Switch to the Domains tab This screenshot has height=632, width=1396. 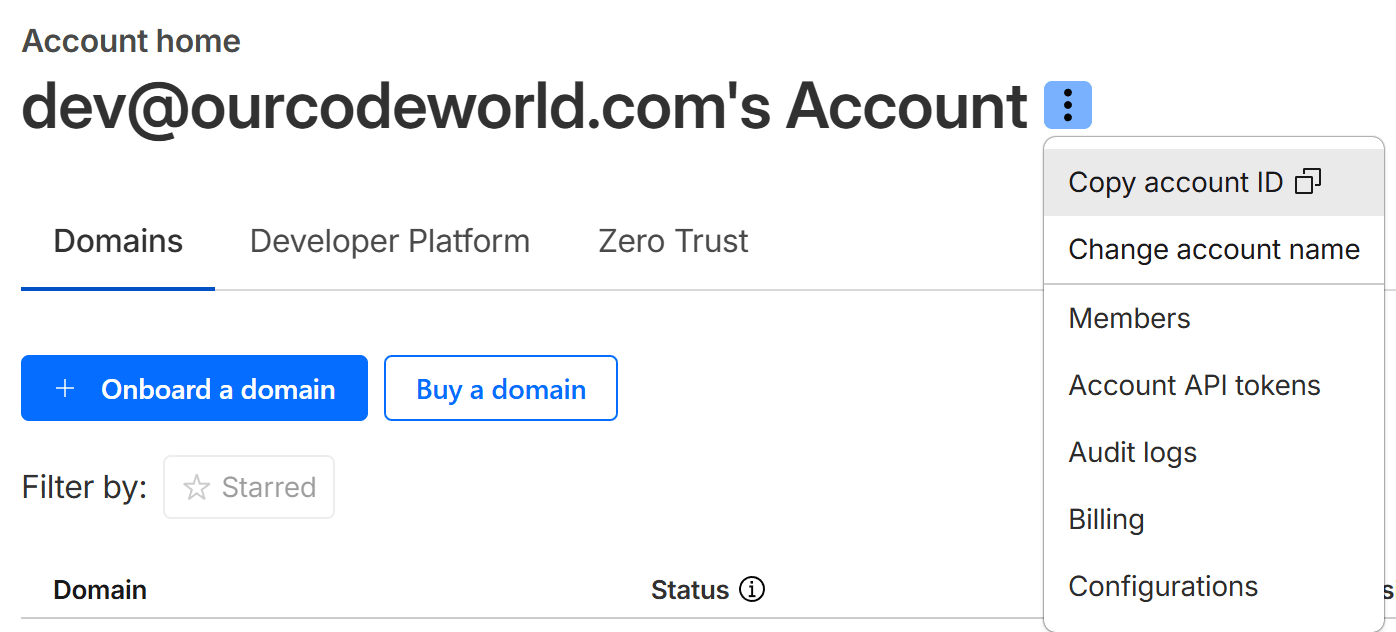pos(118,242)
